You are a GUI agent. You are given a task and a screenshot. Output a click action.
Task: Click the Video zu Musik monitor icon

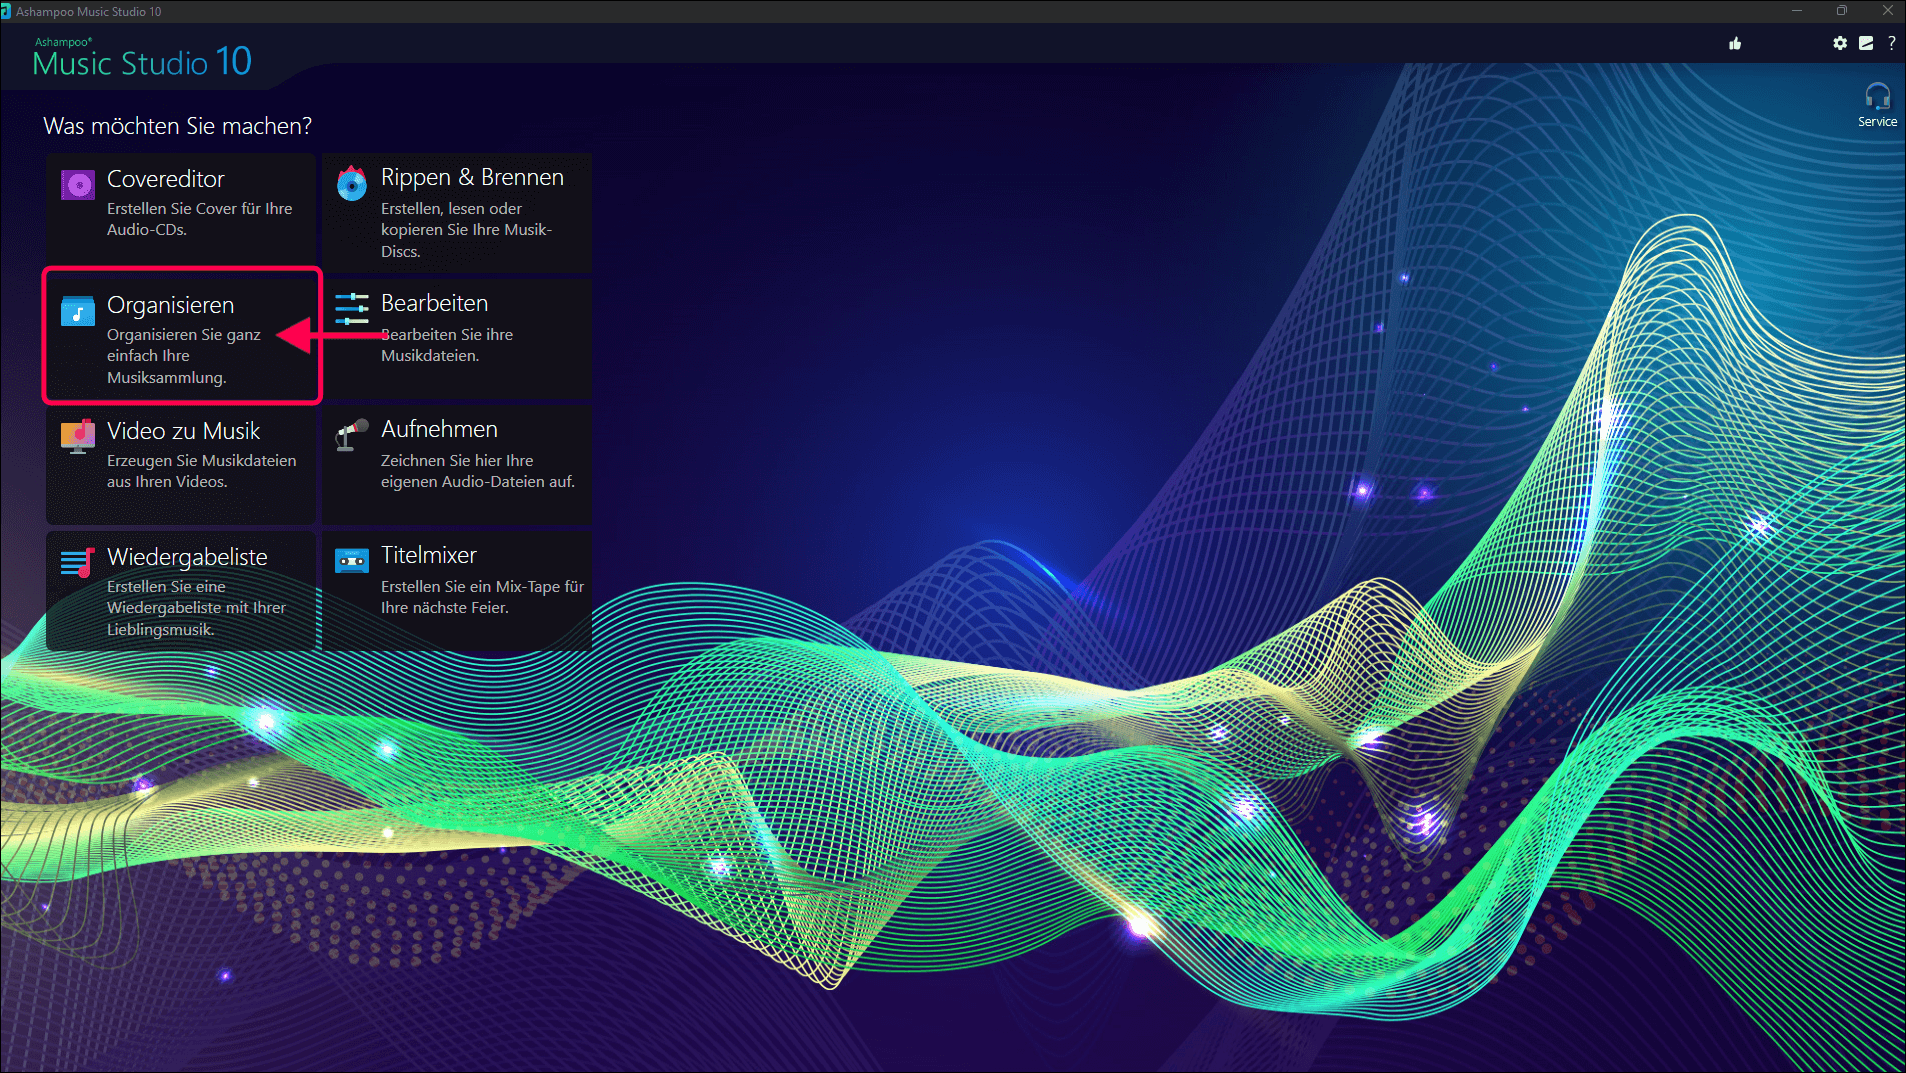pos(78,437)
